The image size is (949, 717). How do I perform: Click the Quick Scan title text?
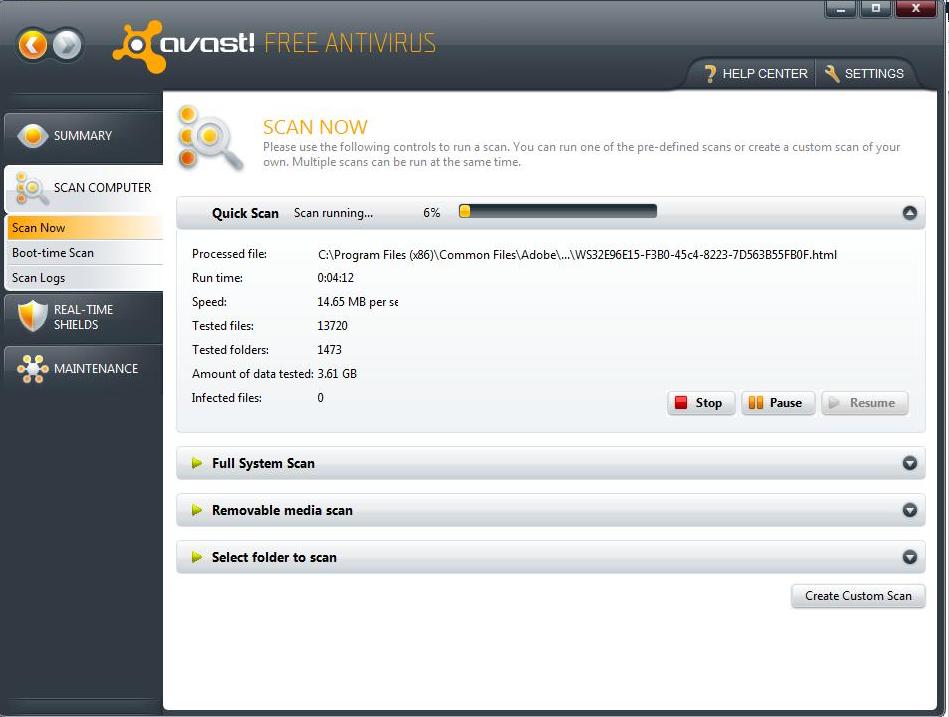coord(245,214)
